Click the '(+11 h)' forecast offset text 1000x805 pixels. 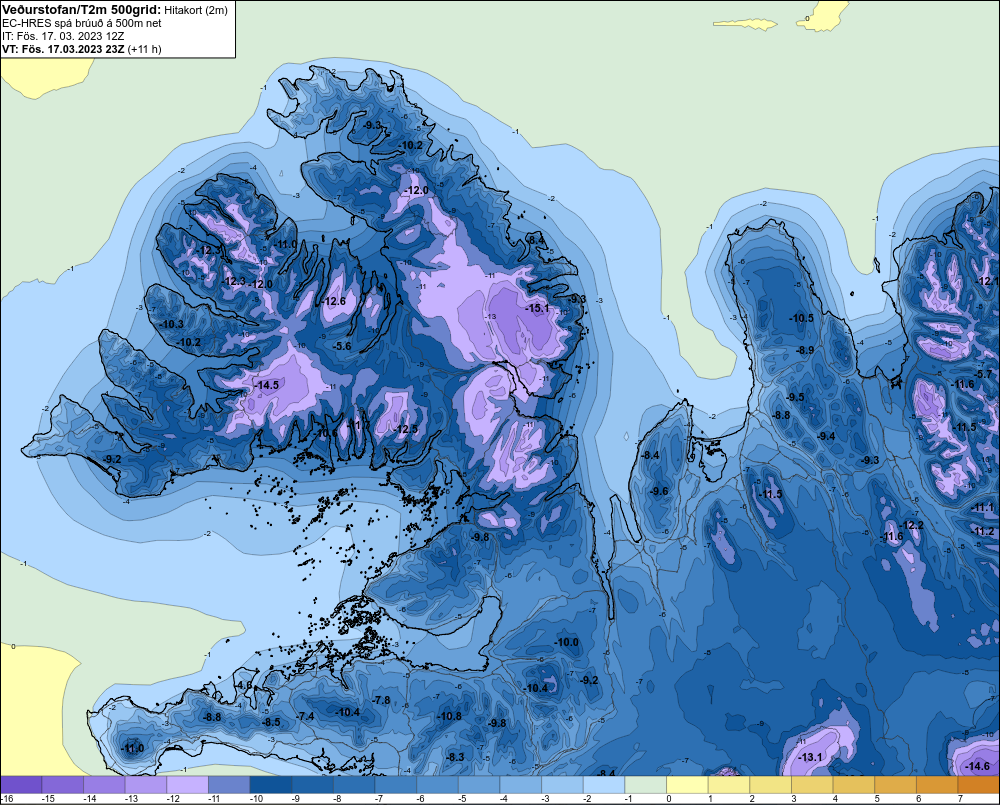point(145,49)
